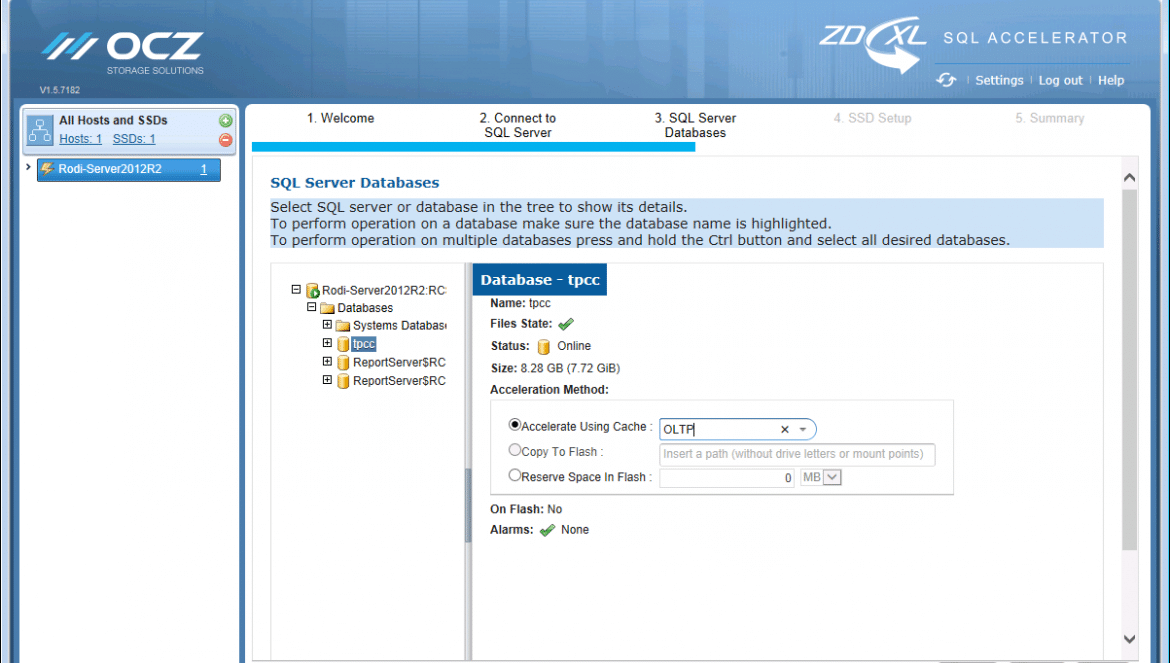
Task: Expand the Systems Databases node
Action: pos(327,324)
